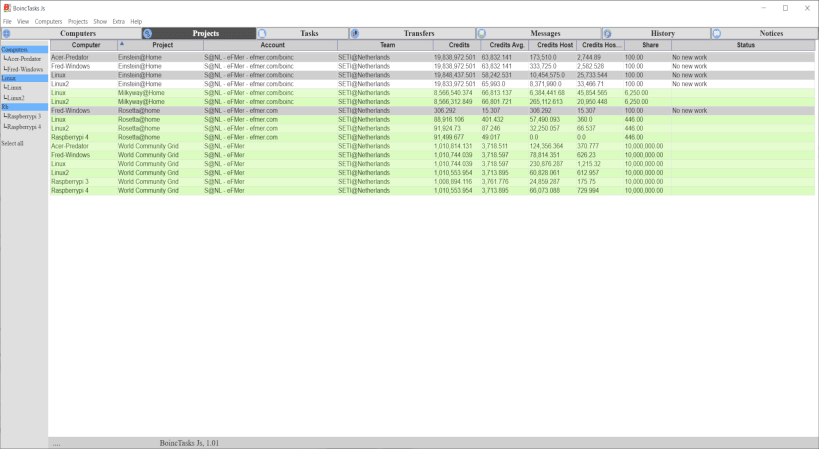Open the Help menu
The width and height of the screenshot is (819, 449).
point(136,21)
